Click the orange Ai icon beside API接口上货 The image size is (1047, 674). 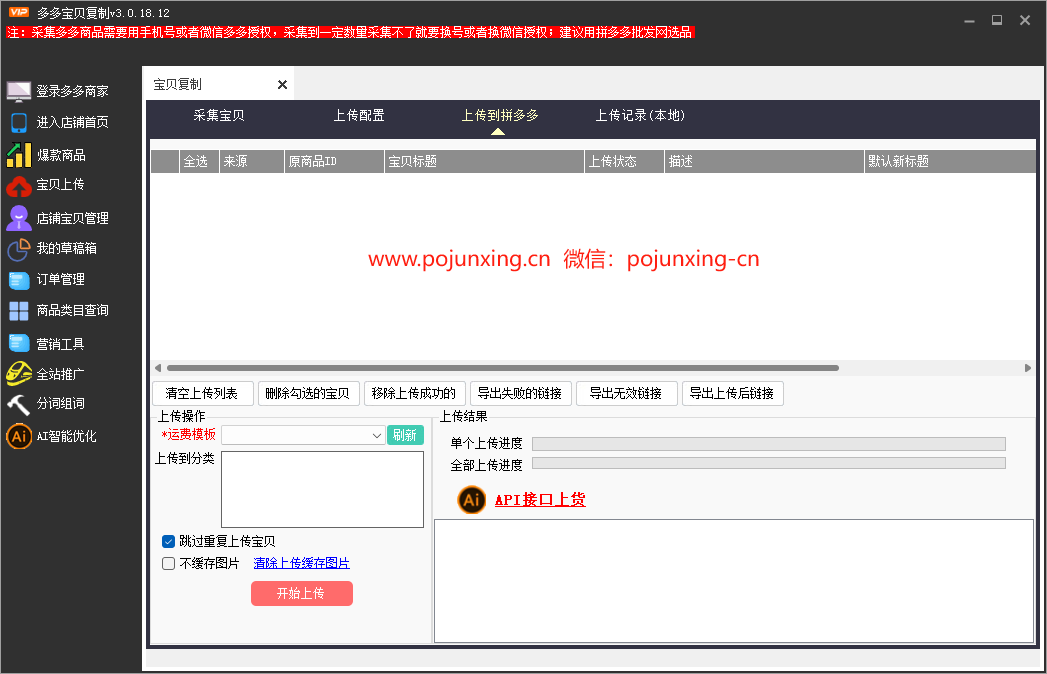point(471,500)
